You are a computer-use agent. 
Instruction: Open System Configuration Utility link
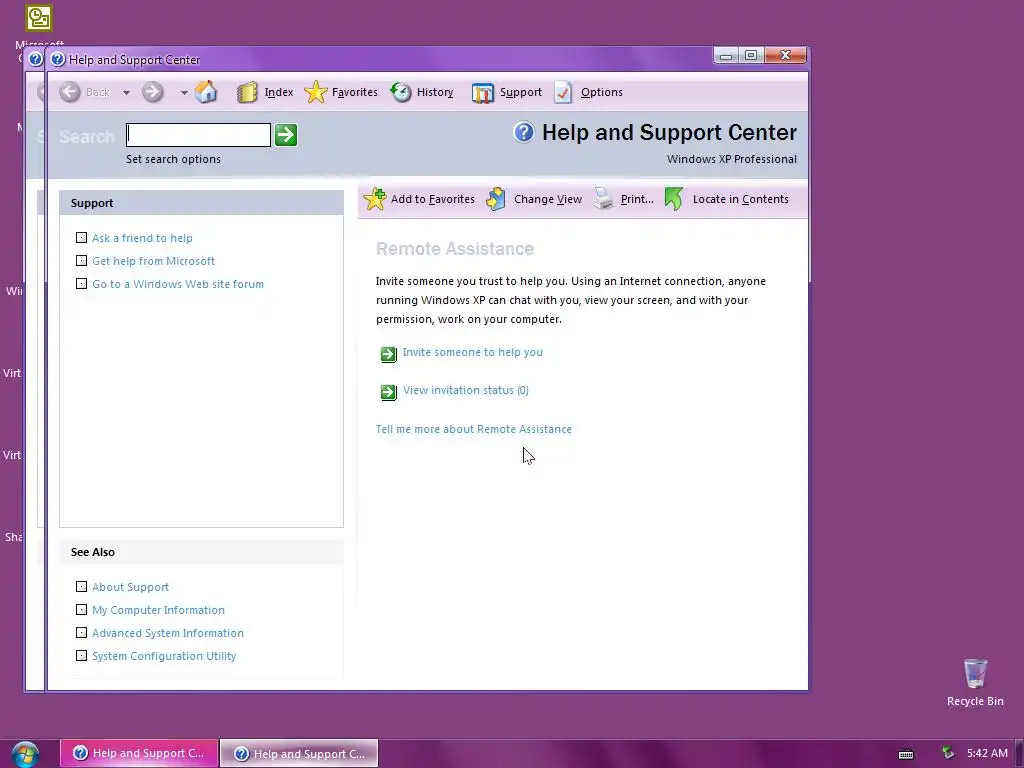click(x=164, y=656)
